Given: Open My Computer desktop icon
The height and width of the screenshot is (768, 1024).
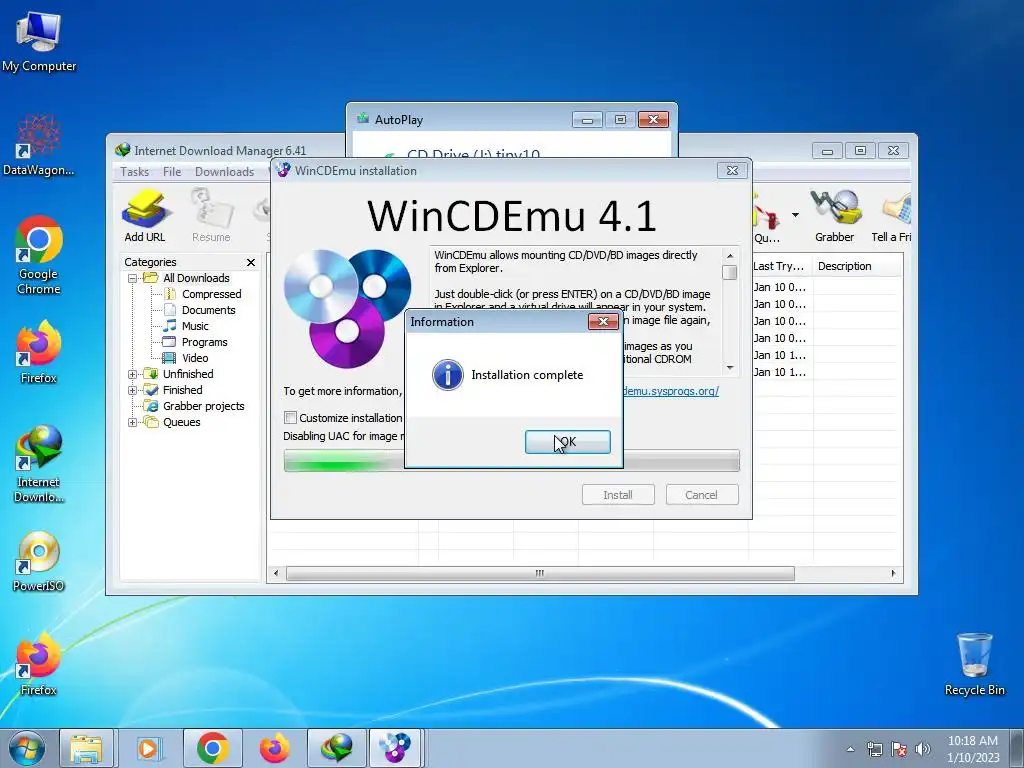Looking at the screenshot, I should tap(39, 41).
